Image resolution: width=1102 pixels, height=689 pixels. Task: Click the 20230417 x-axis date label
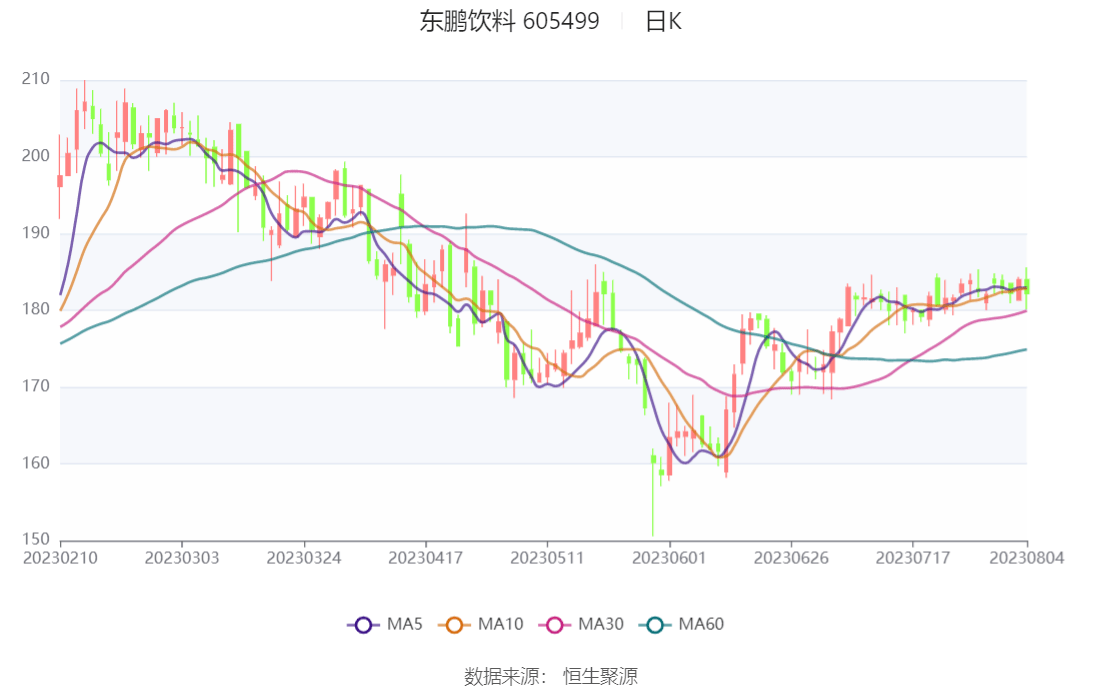[x=425, y=557]
